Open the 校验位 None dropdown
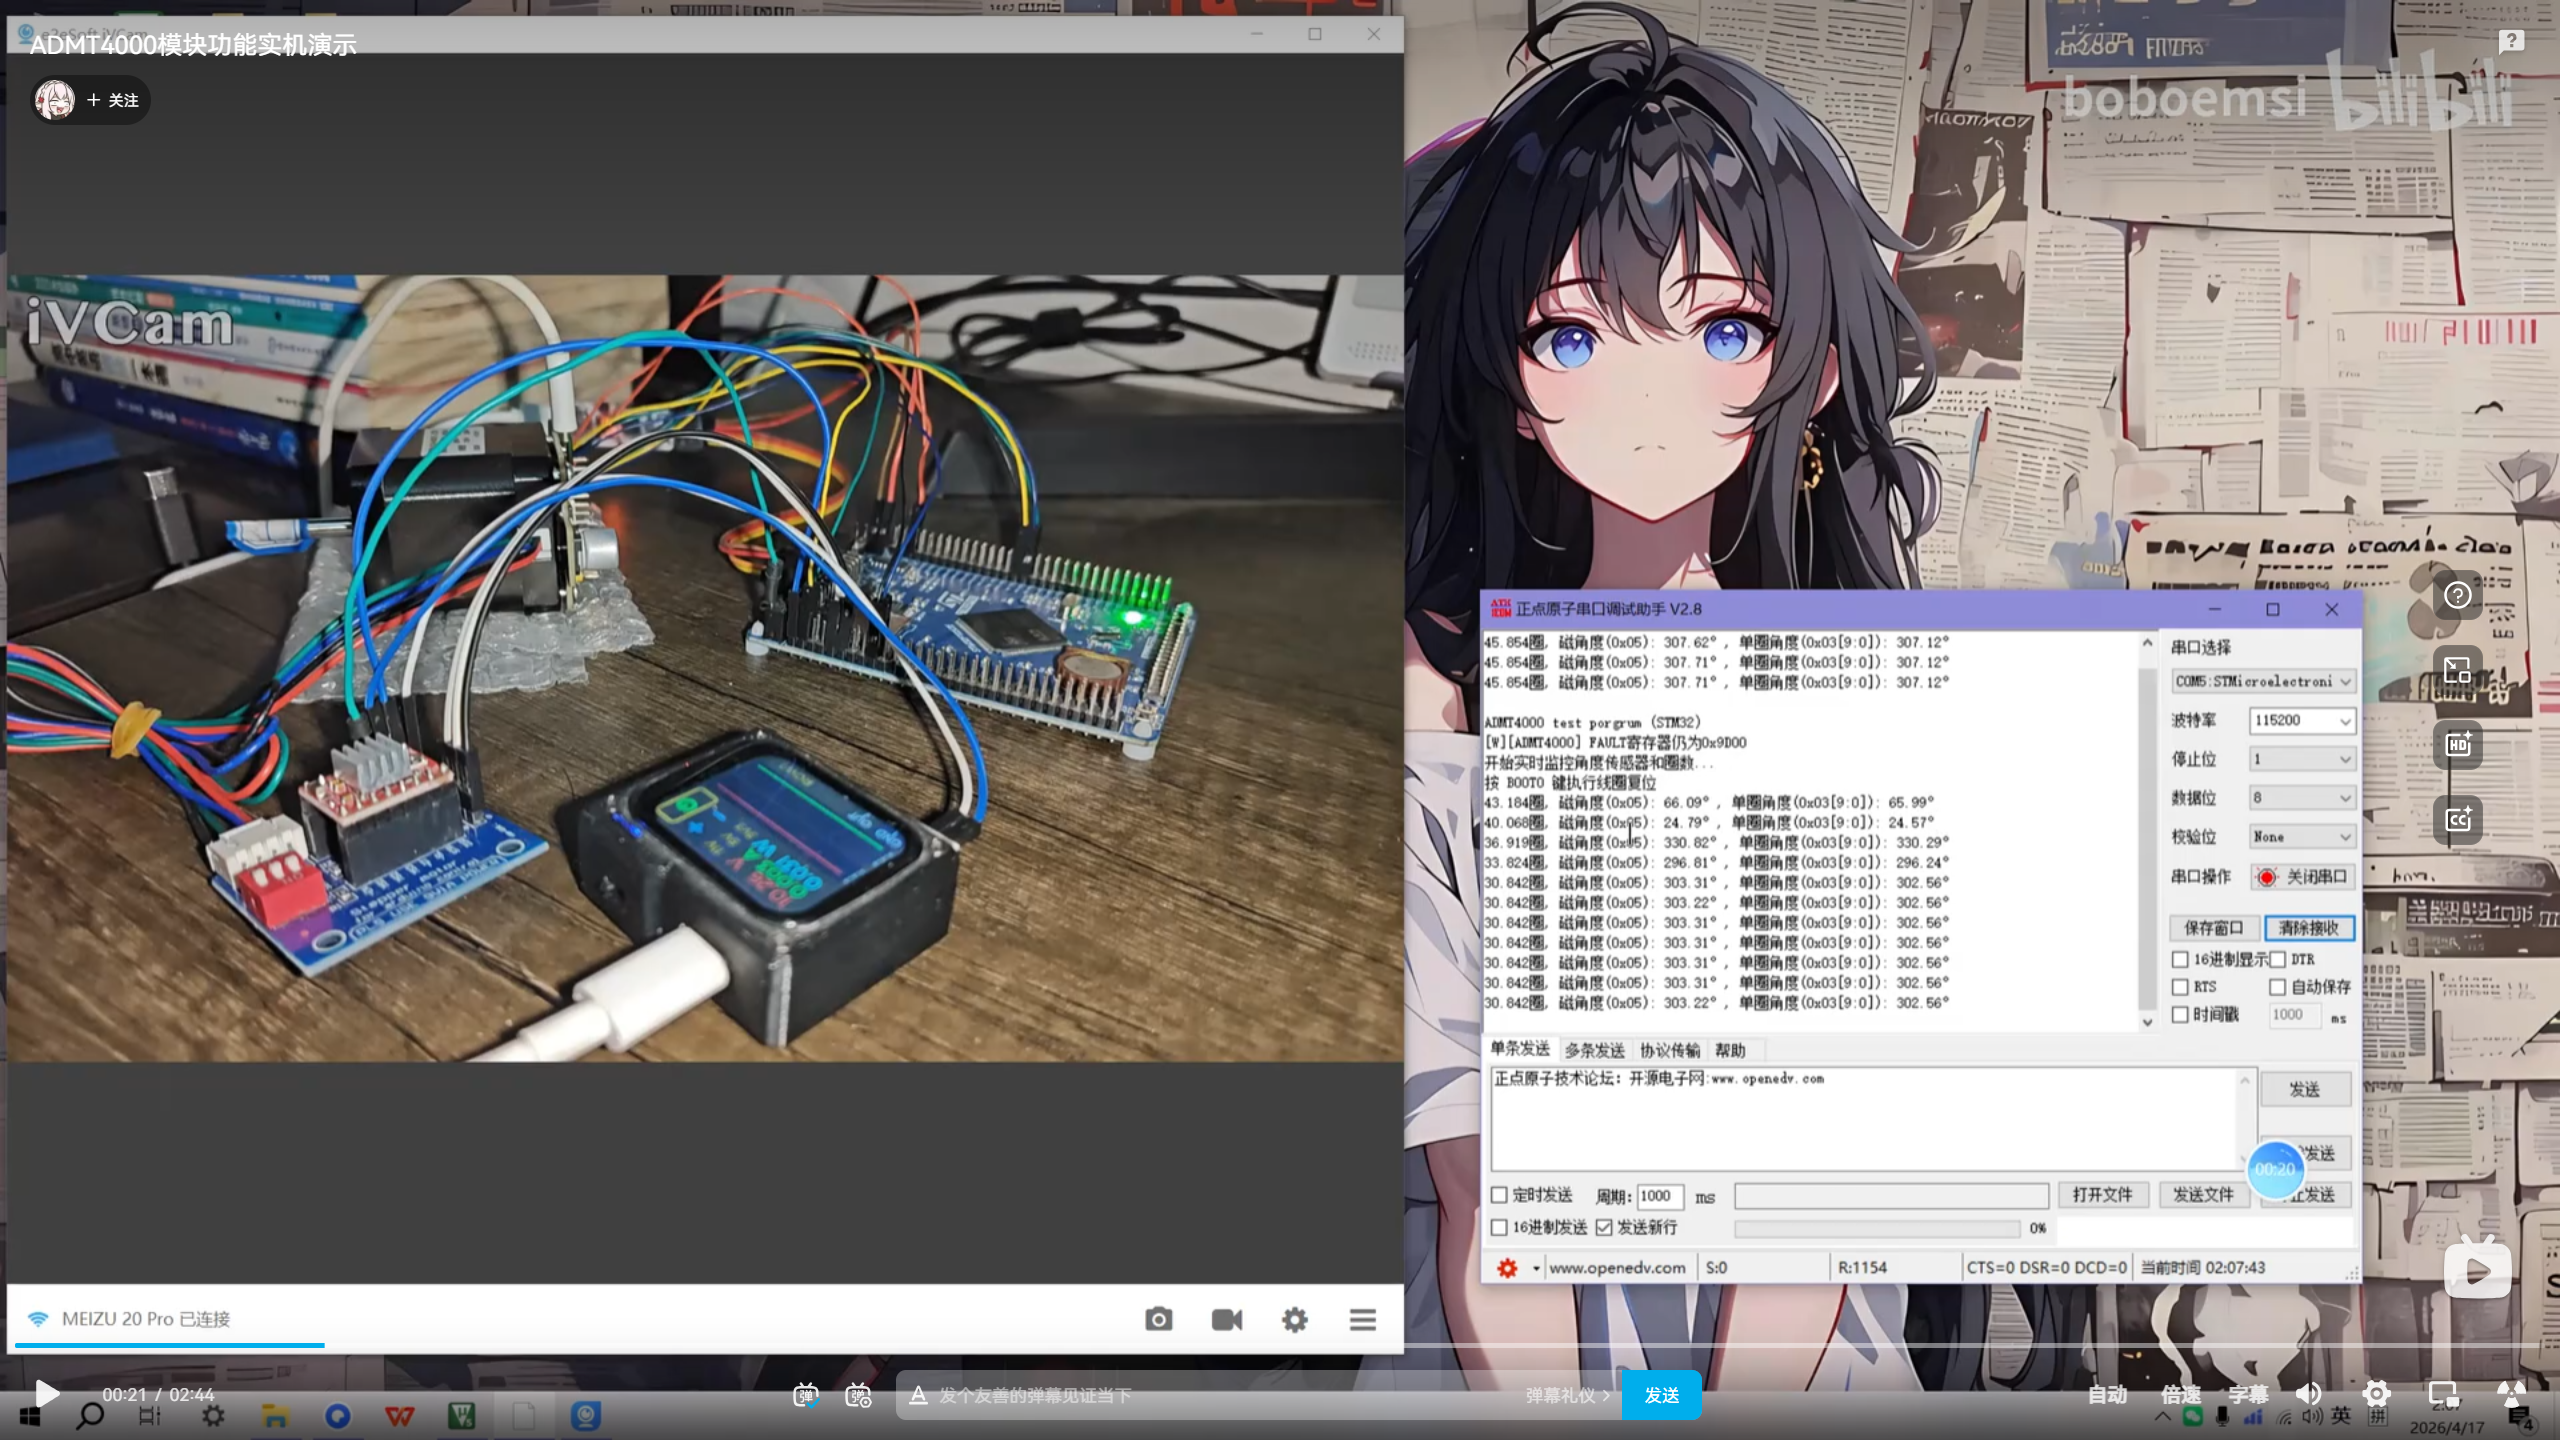The image size is (2560, 1440). tap(2302, 837)
